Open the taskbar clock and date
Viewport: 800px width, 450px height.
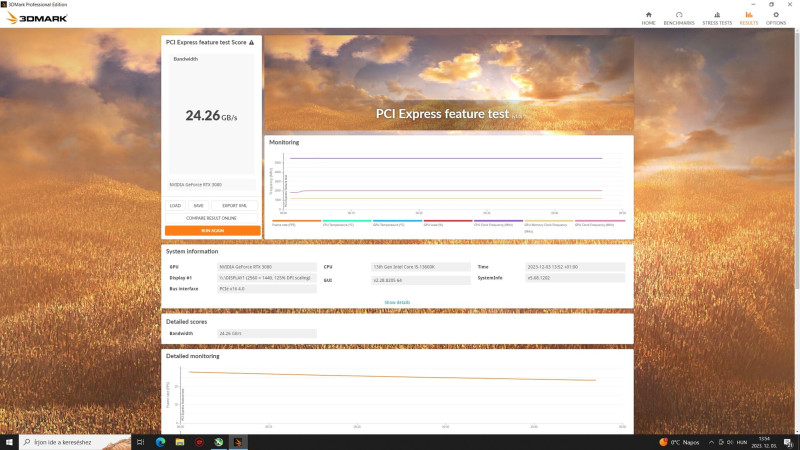point(764,442)
